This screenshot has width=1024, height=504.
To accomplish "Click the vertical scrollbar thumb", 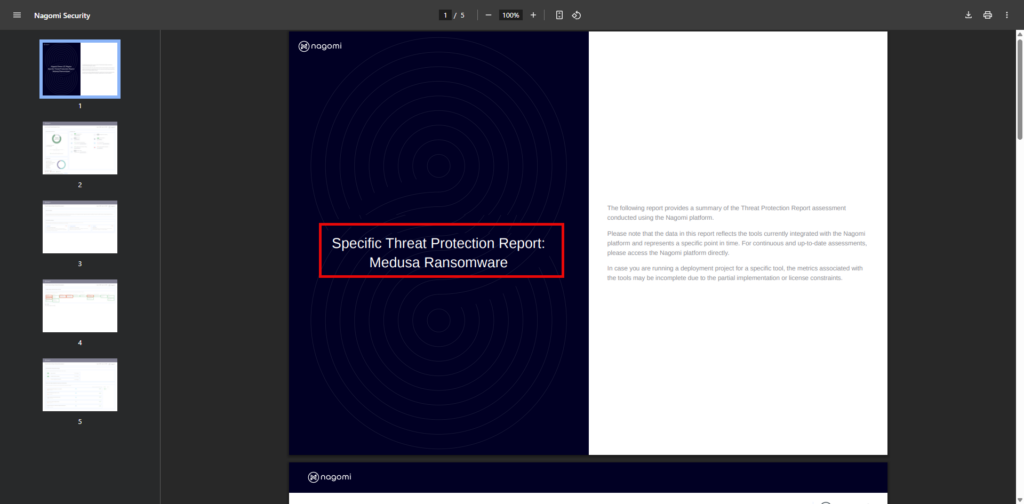I will [x=1019, y=88].
